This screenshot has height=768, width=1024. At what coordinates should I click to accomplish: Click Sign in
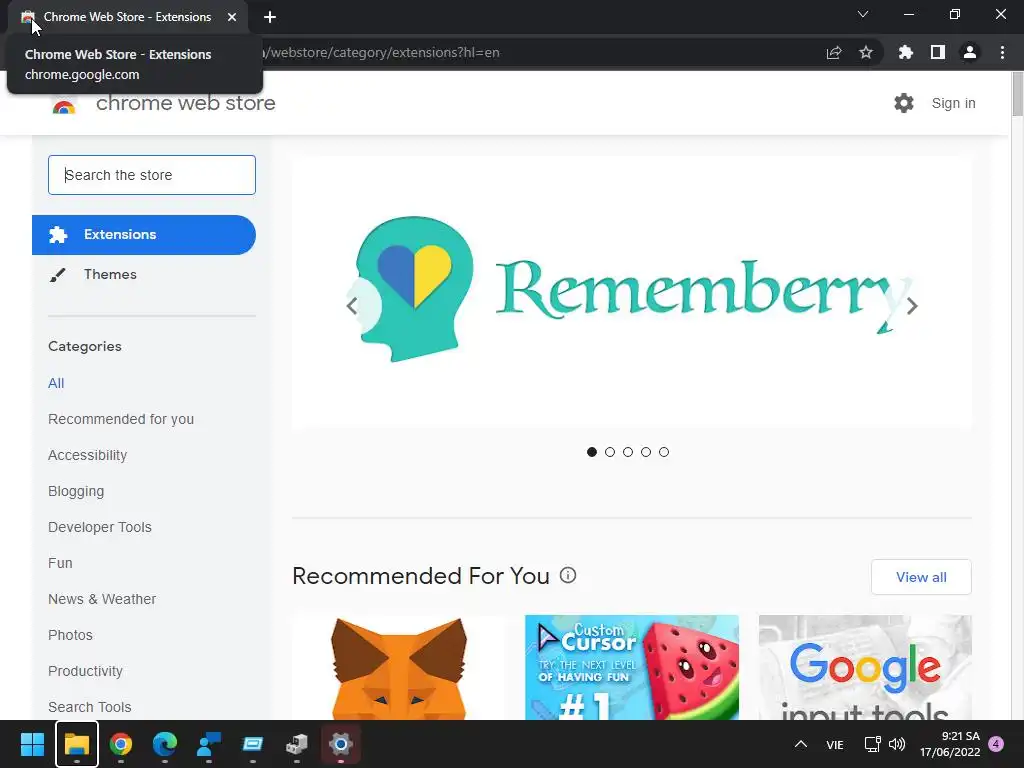(x=953, y=103)
